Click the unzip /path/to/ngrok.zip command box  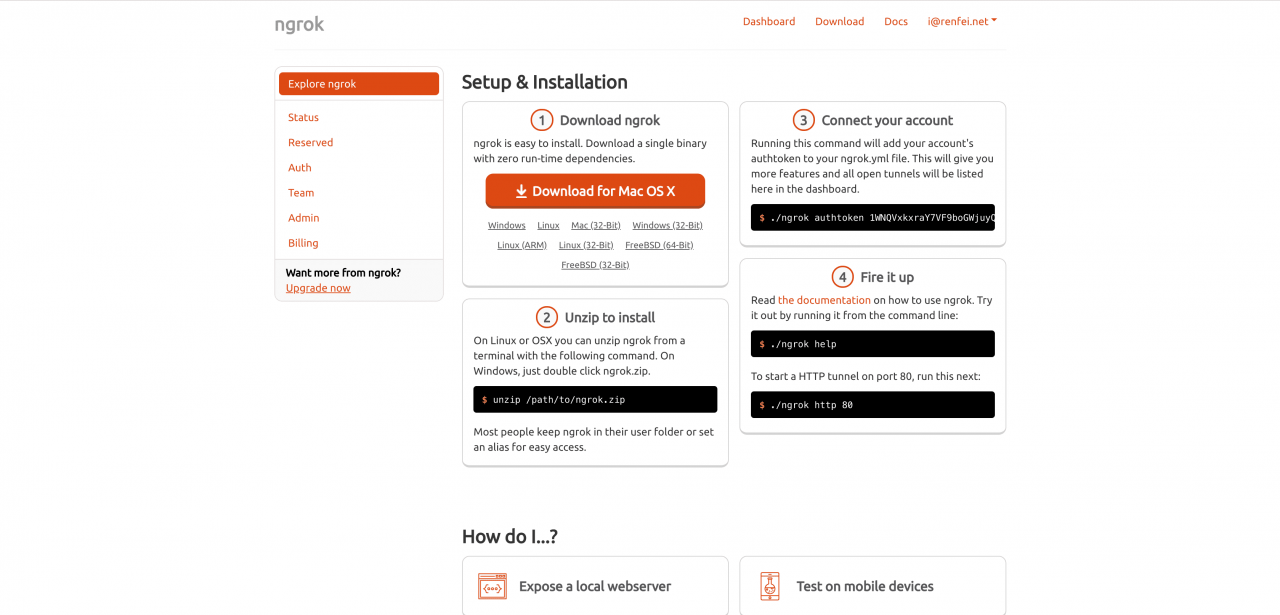pos(595,399)
